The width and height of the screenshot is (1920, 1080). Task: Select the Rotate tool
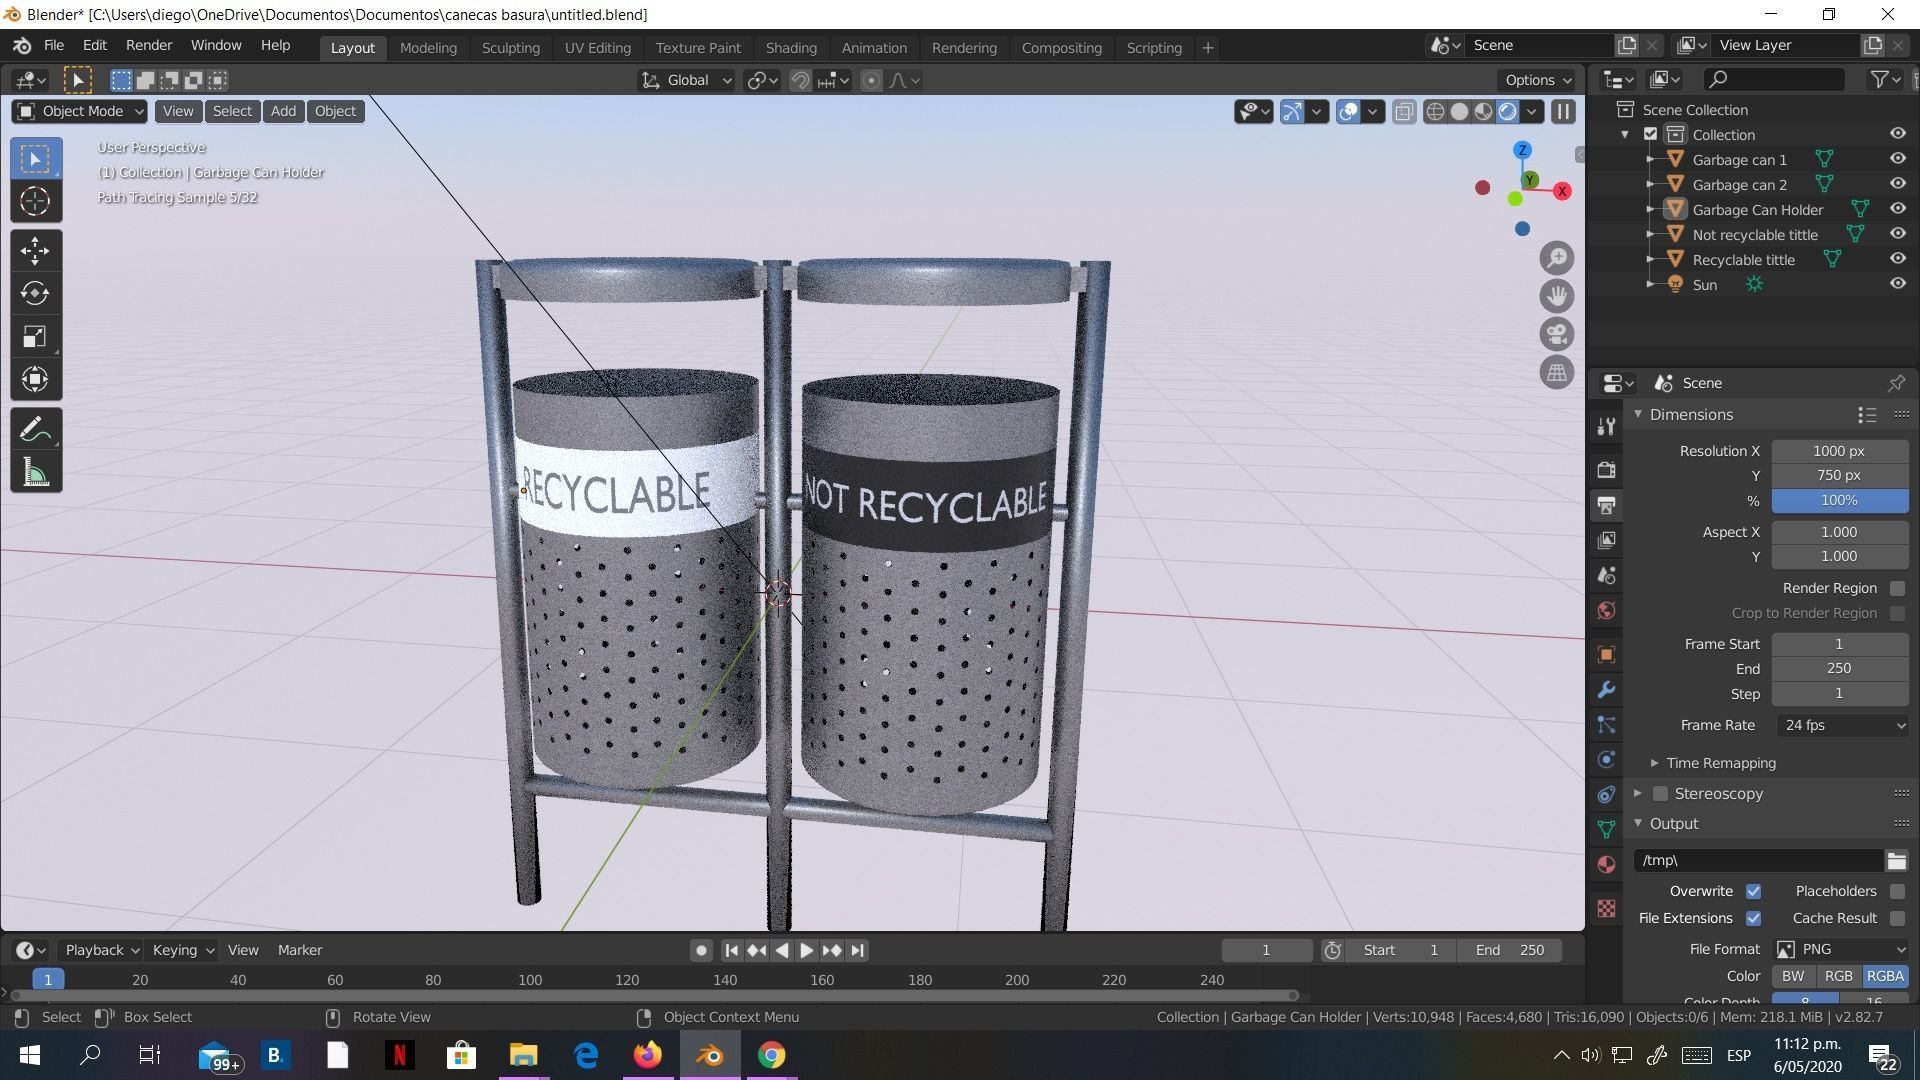click(x=35, y=294)
